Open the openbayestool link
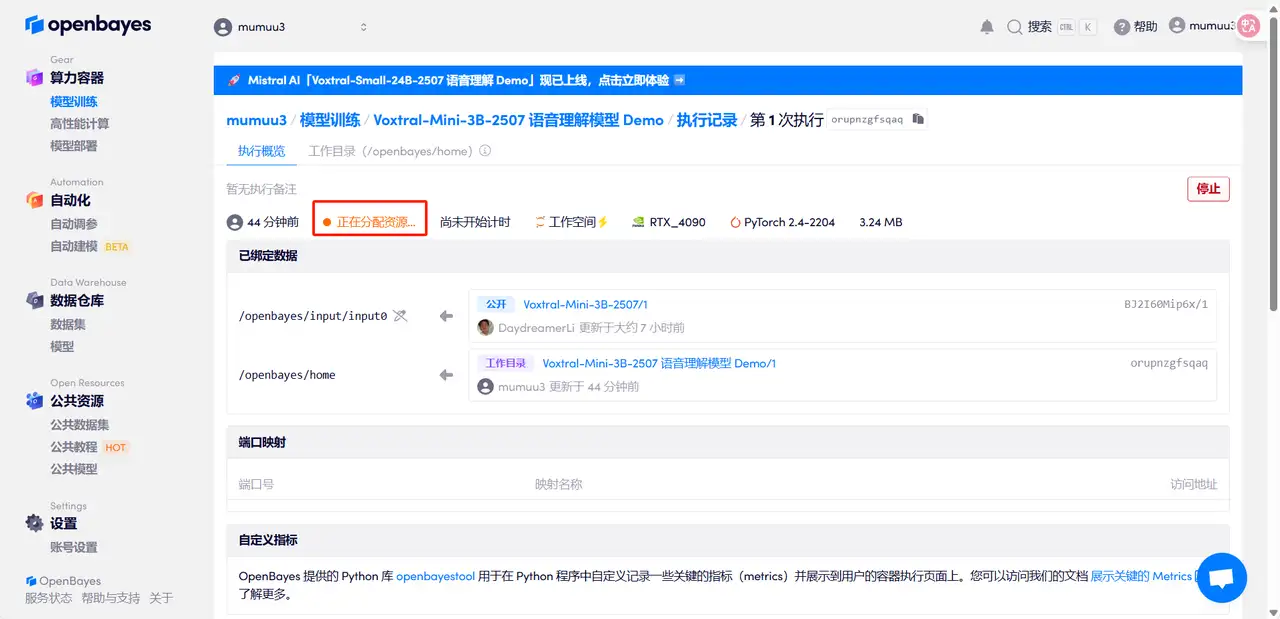Viewport: 1280px width, 619px height. [435, 576]
